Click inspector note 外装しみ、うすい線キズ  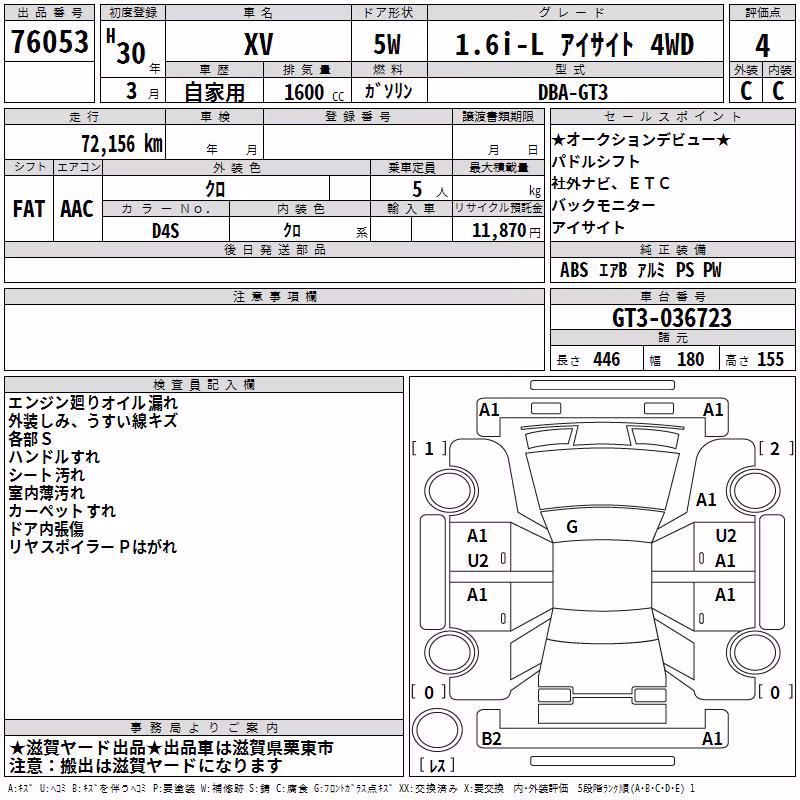tap(93, 420)
